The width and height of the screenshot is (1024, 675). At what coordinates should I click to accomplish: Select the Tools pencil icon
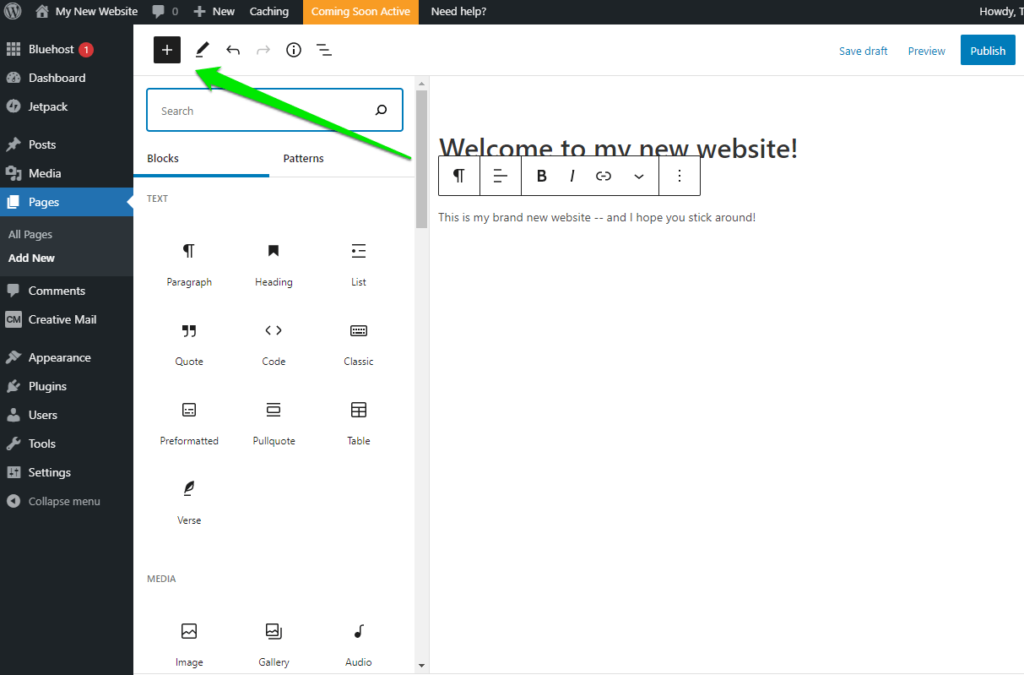point(202,50)
